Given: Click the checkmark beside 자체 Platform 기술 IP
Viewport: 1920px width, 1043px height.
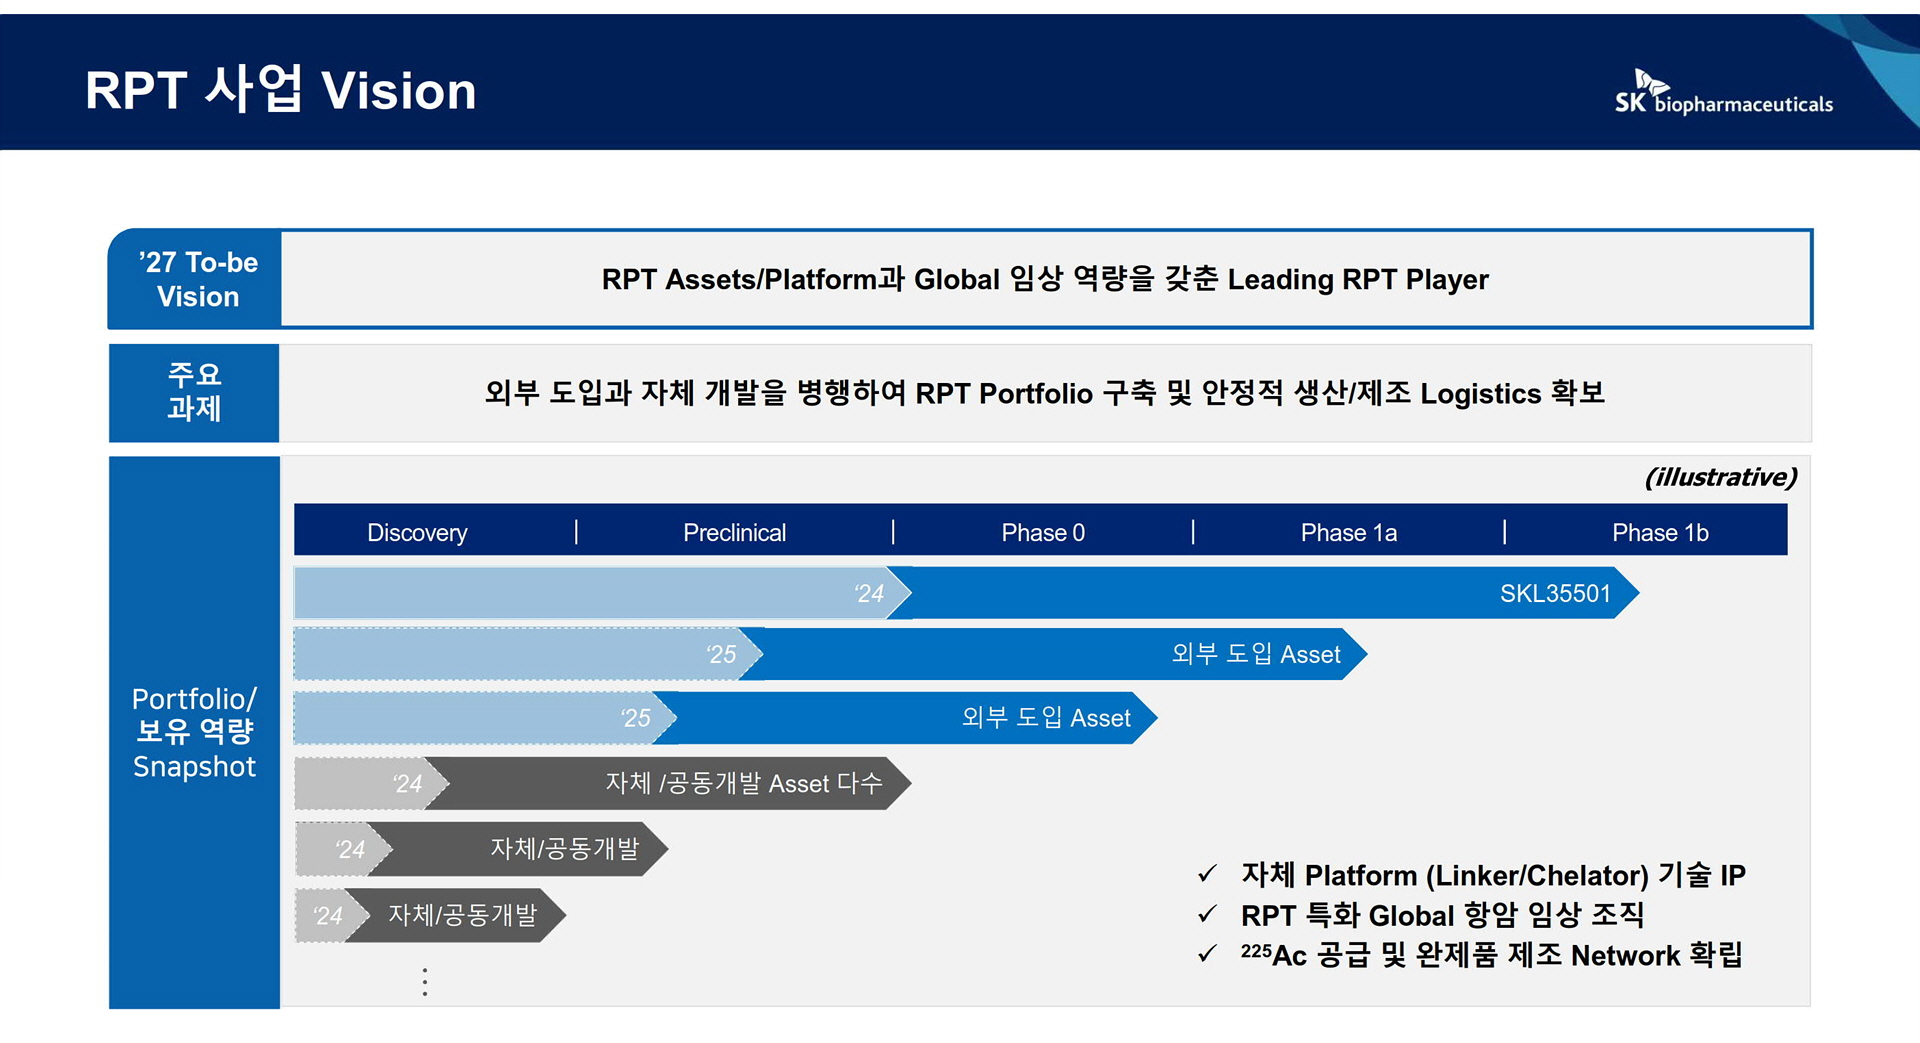Looking at the screenshot, I should click(x=1207, y=874).
